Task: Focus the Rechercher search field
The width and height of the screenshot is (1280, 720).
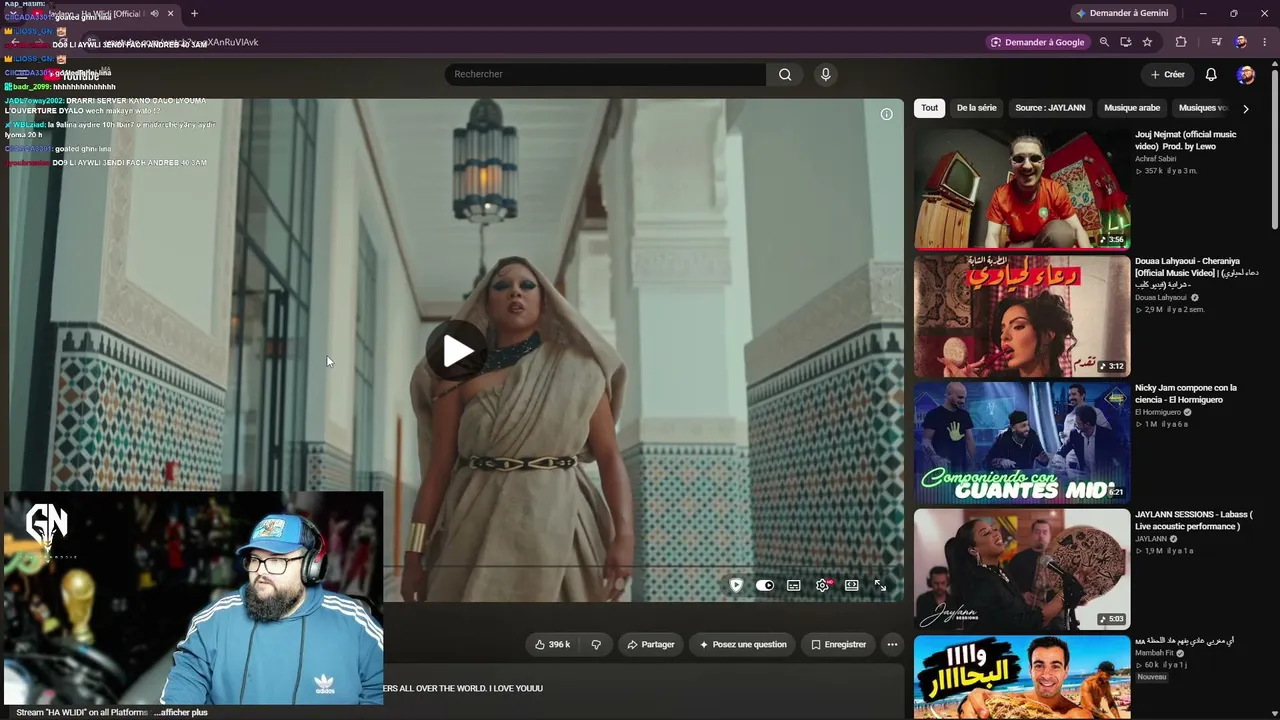Action: (x=606, y=74)
